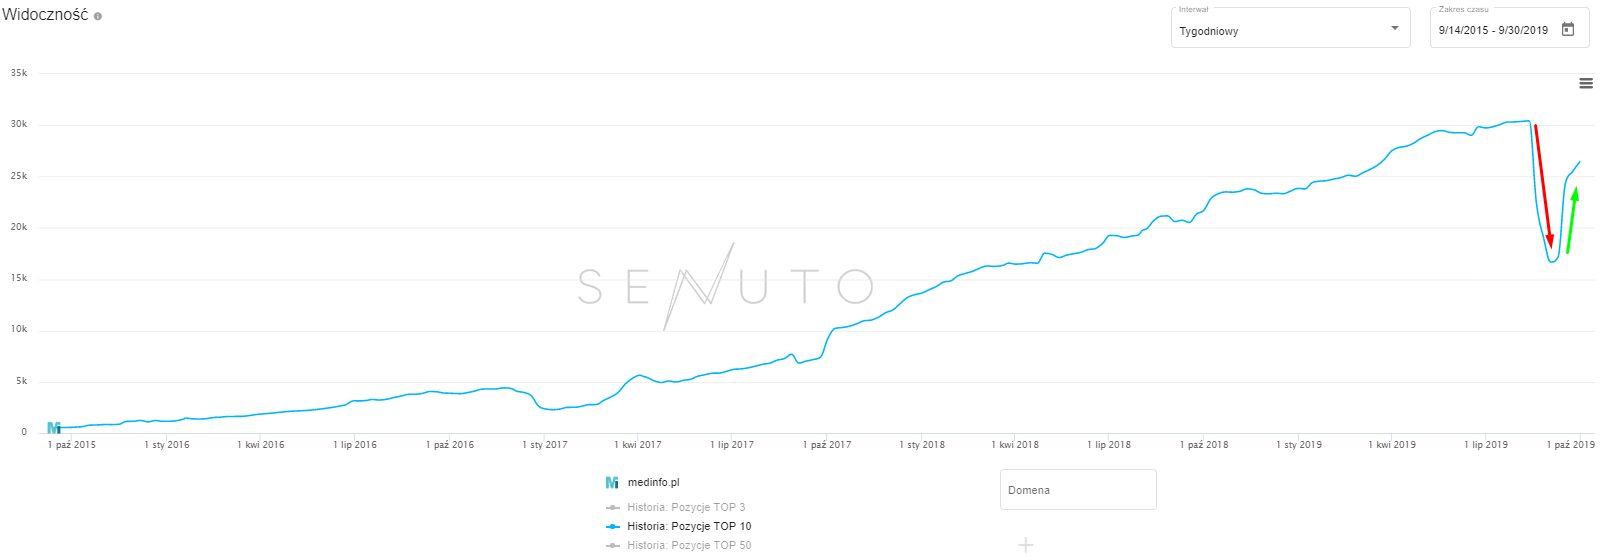Click the 1 sty 2018 axis label
Viewport: 1607px width, 558px height.
[x=921, y=445]
